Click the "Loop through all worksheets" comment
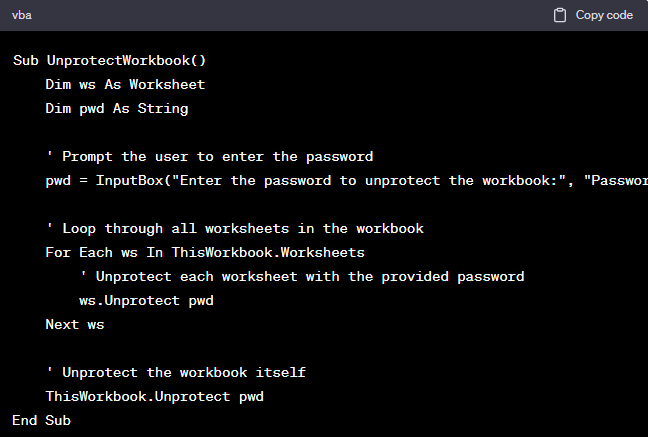This screenshot has width=648, height=437. (x=234, y=228)
